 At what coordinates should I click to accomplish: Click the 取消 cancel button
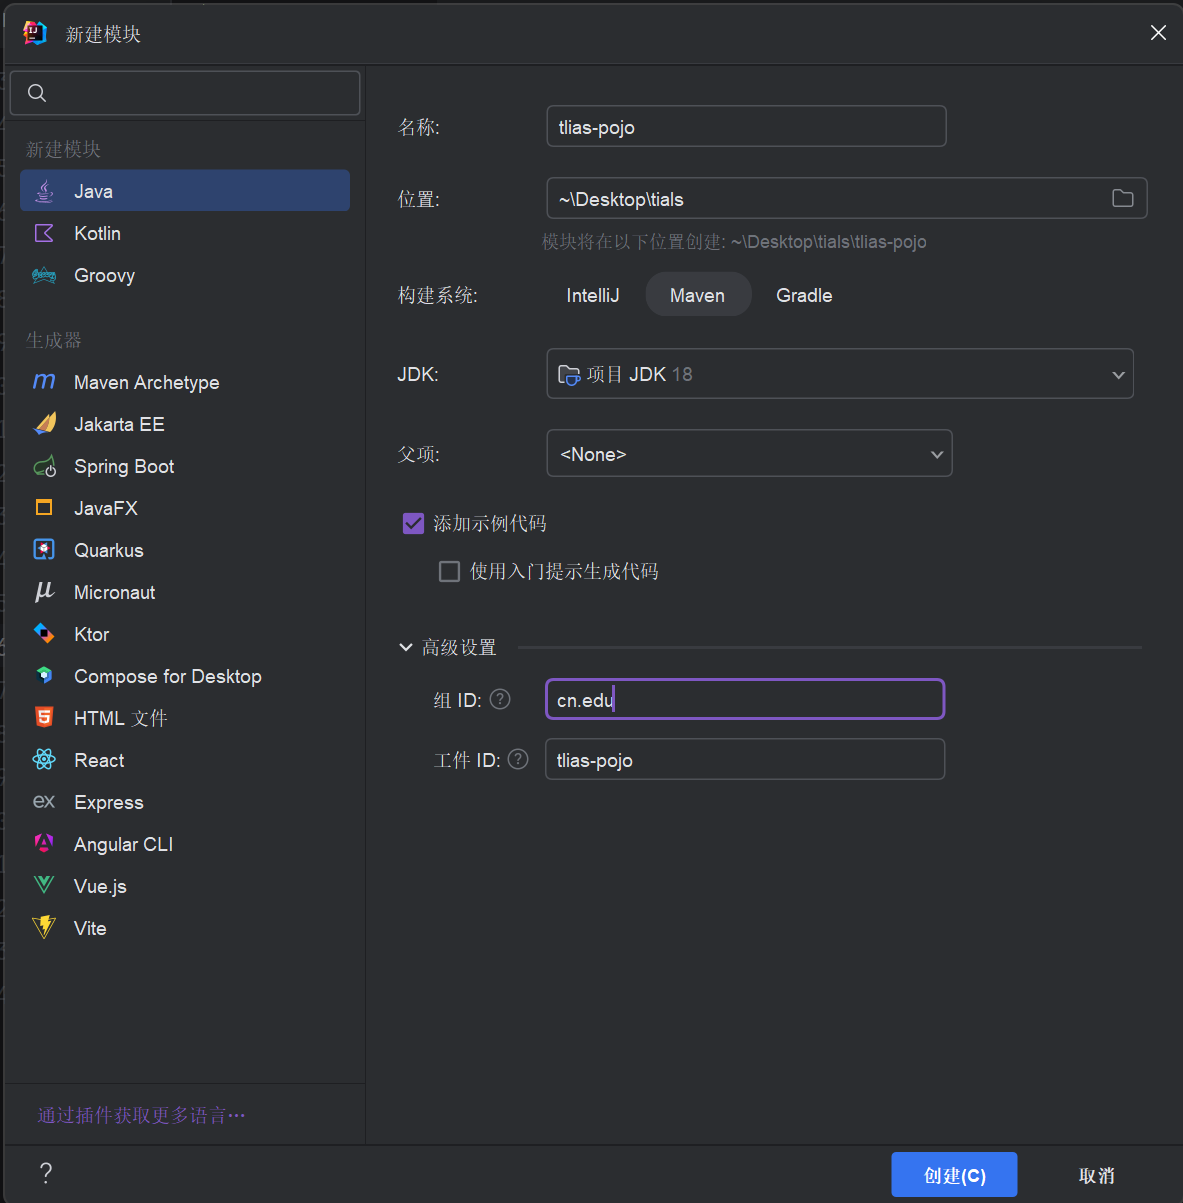point(1096,1175)
